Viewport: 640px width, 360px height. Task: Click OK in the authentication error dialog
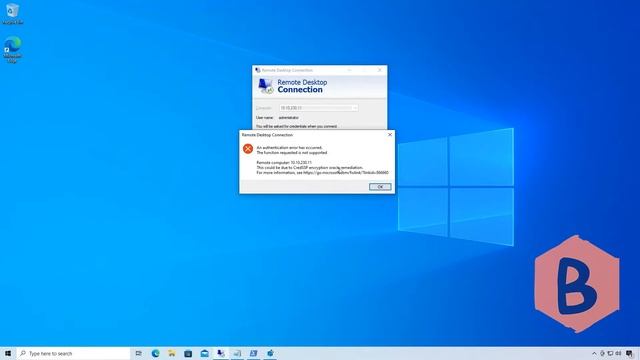coord(380,187)
